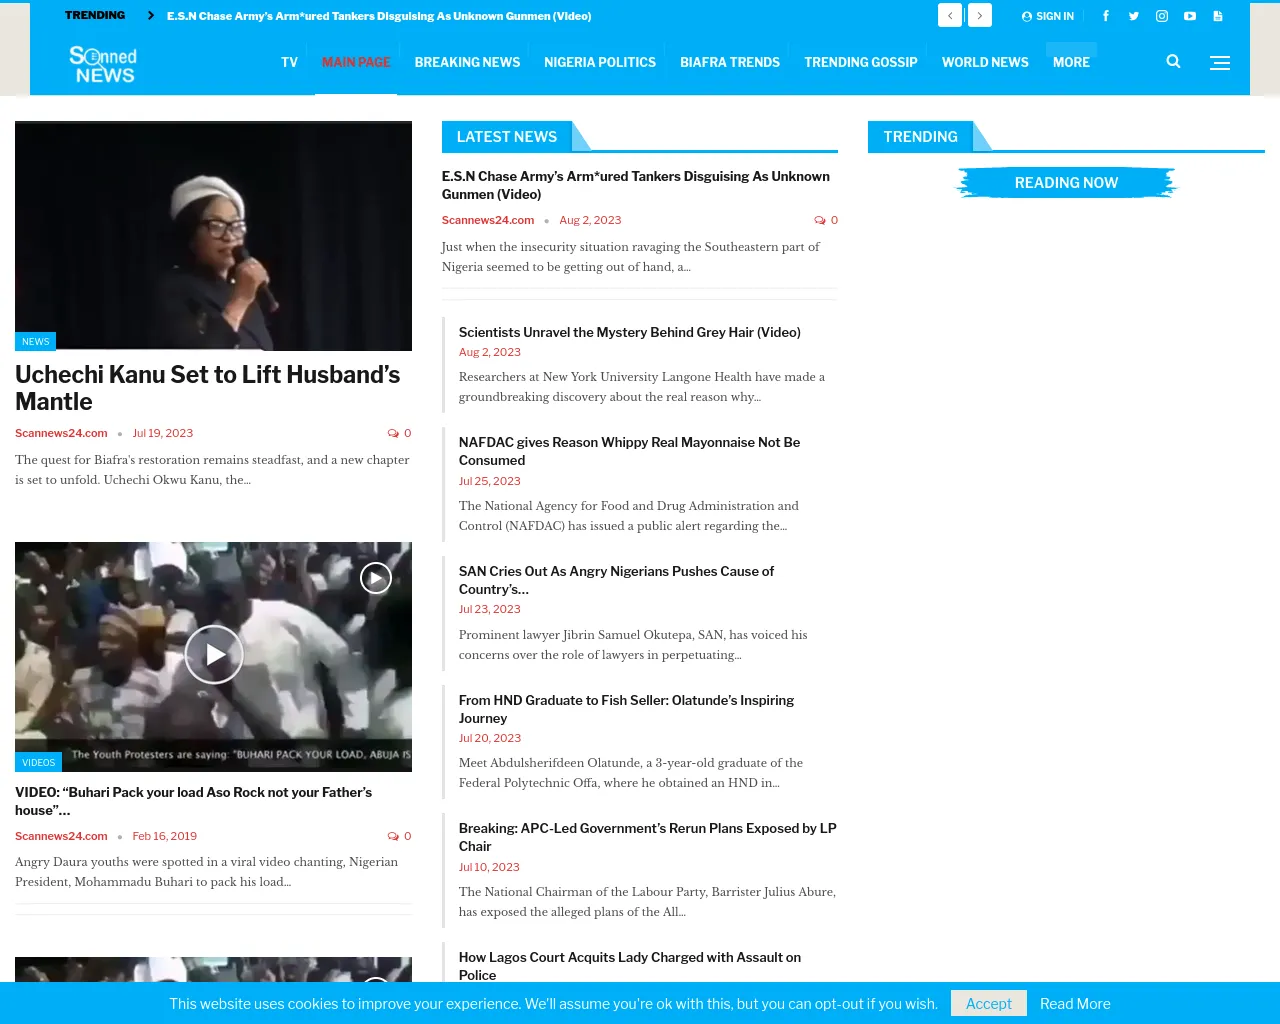The width and height of the screenshot is (1280, 1024).
Task: Select the Latest News tab heading
Action: [x=507, y=136]
